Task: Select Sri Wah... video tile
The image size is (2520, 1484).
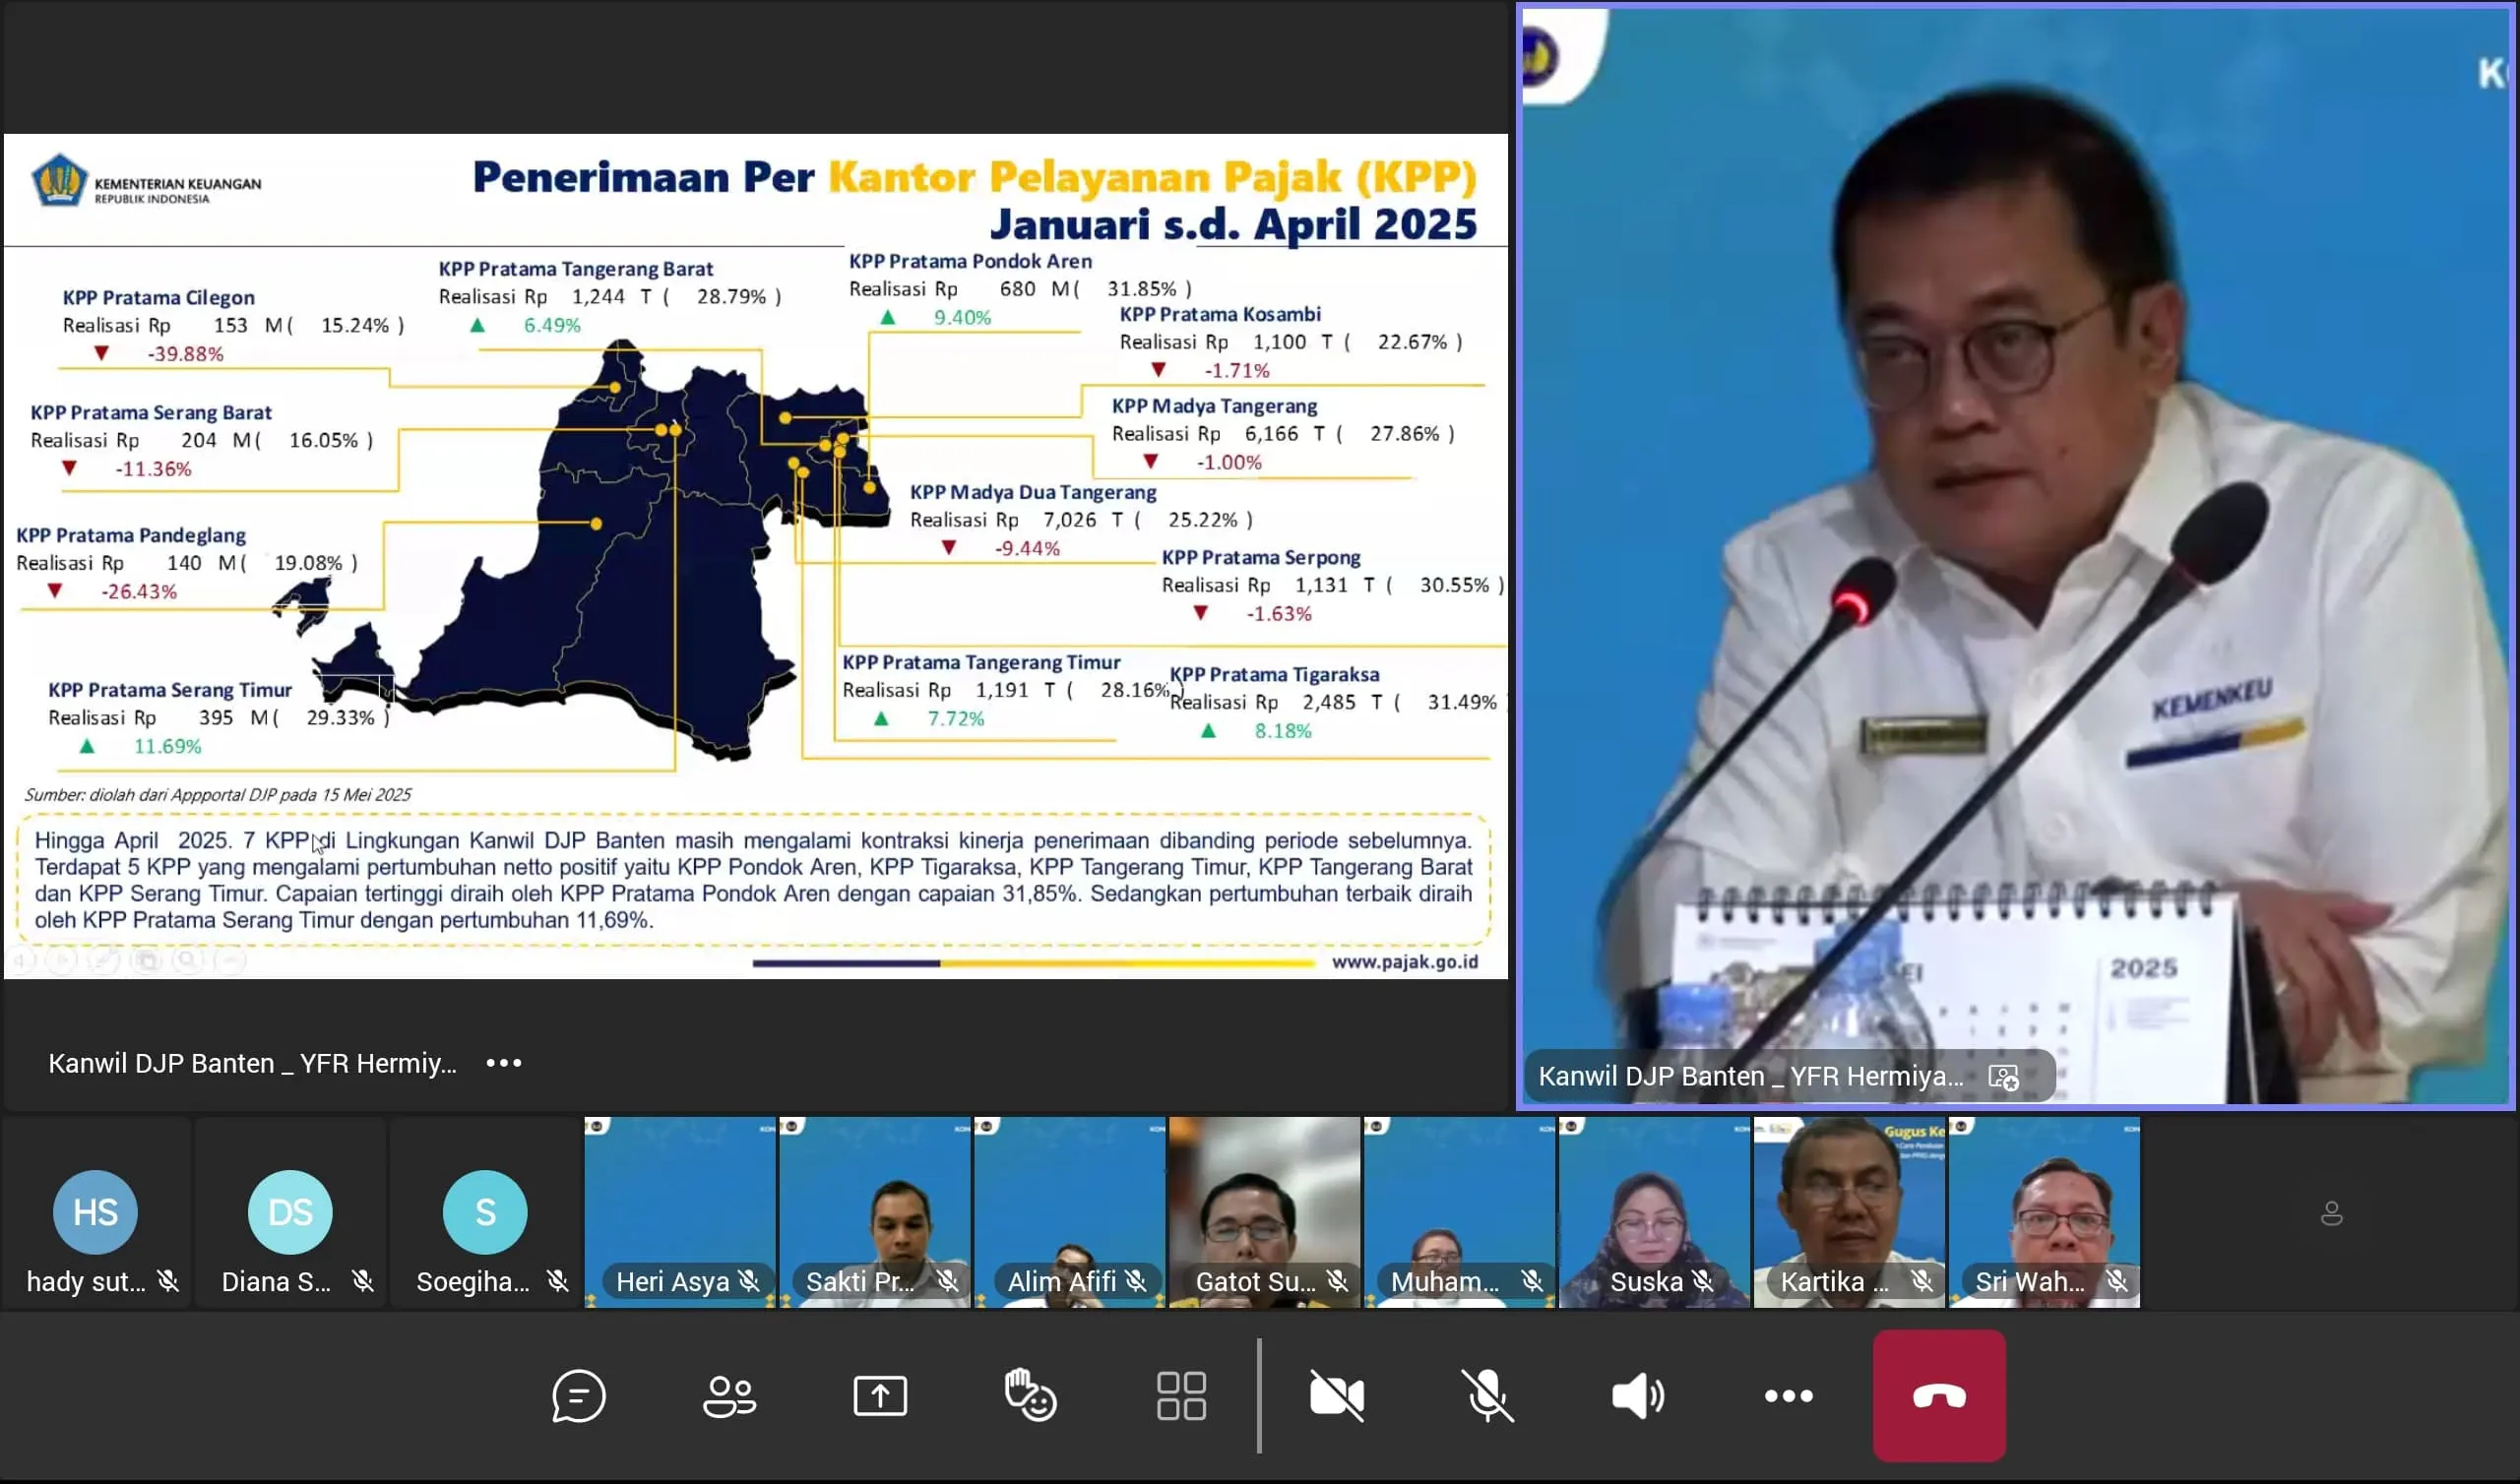Action: click(x=2045, y=1212)
